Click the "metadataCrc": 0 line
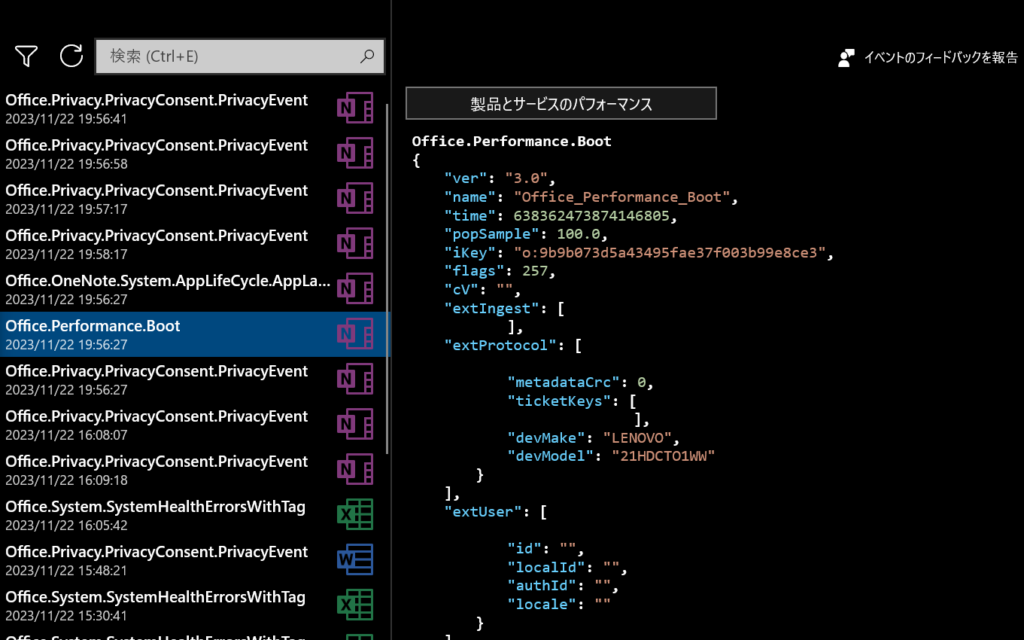1024x640 pixels. pos(580,382)
